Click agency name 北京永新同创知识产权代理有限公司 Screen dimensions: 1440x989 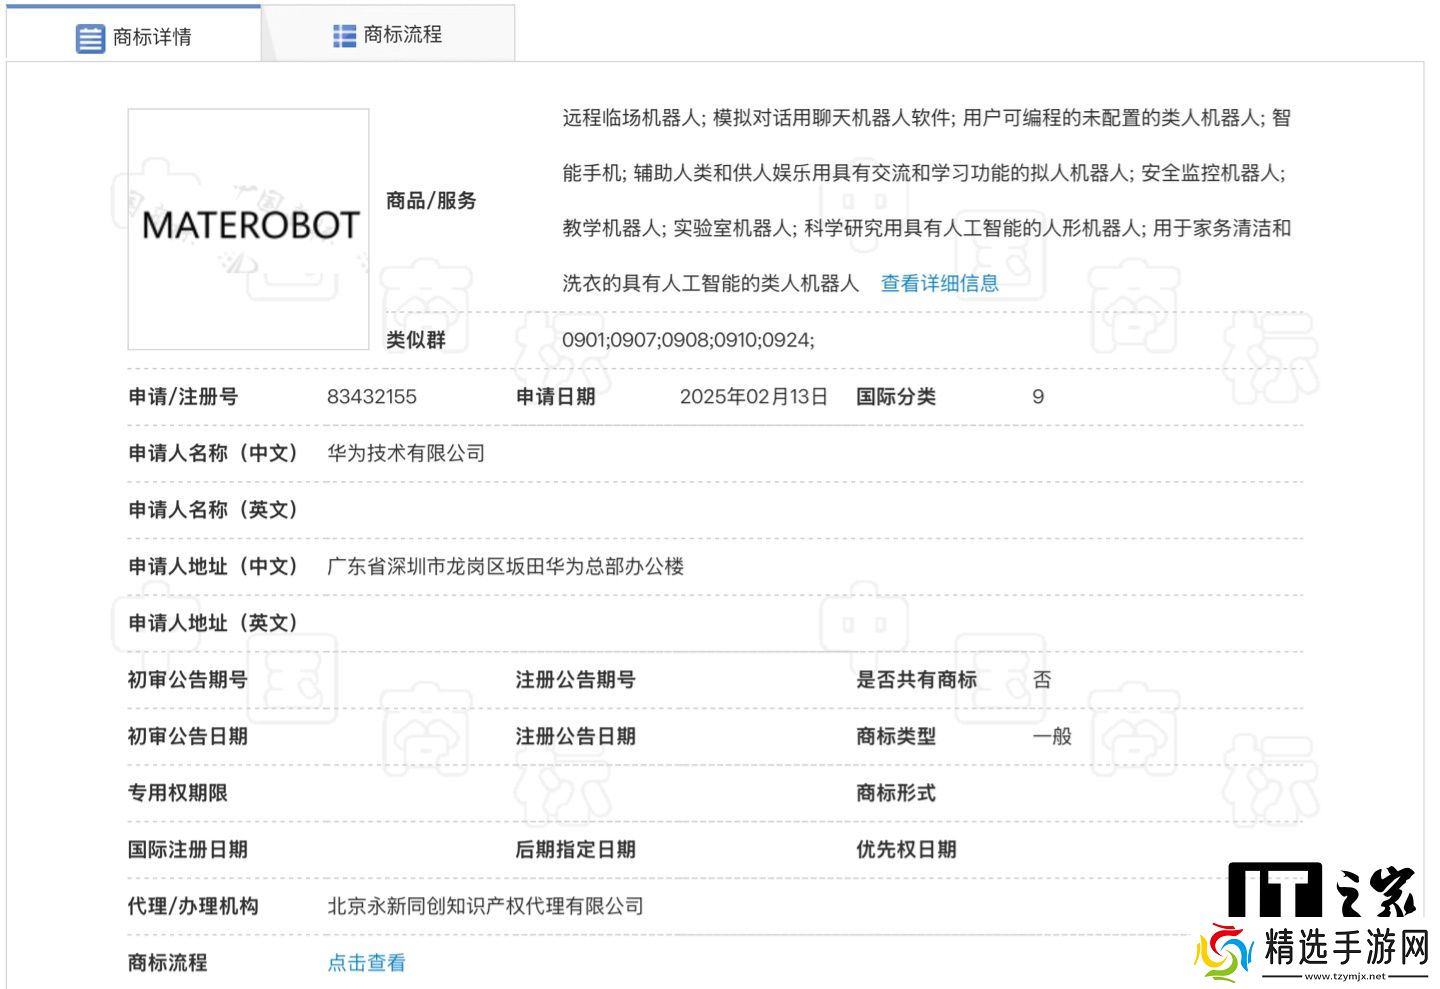(x=485, y=906)
